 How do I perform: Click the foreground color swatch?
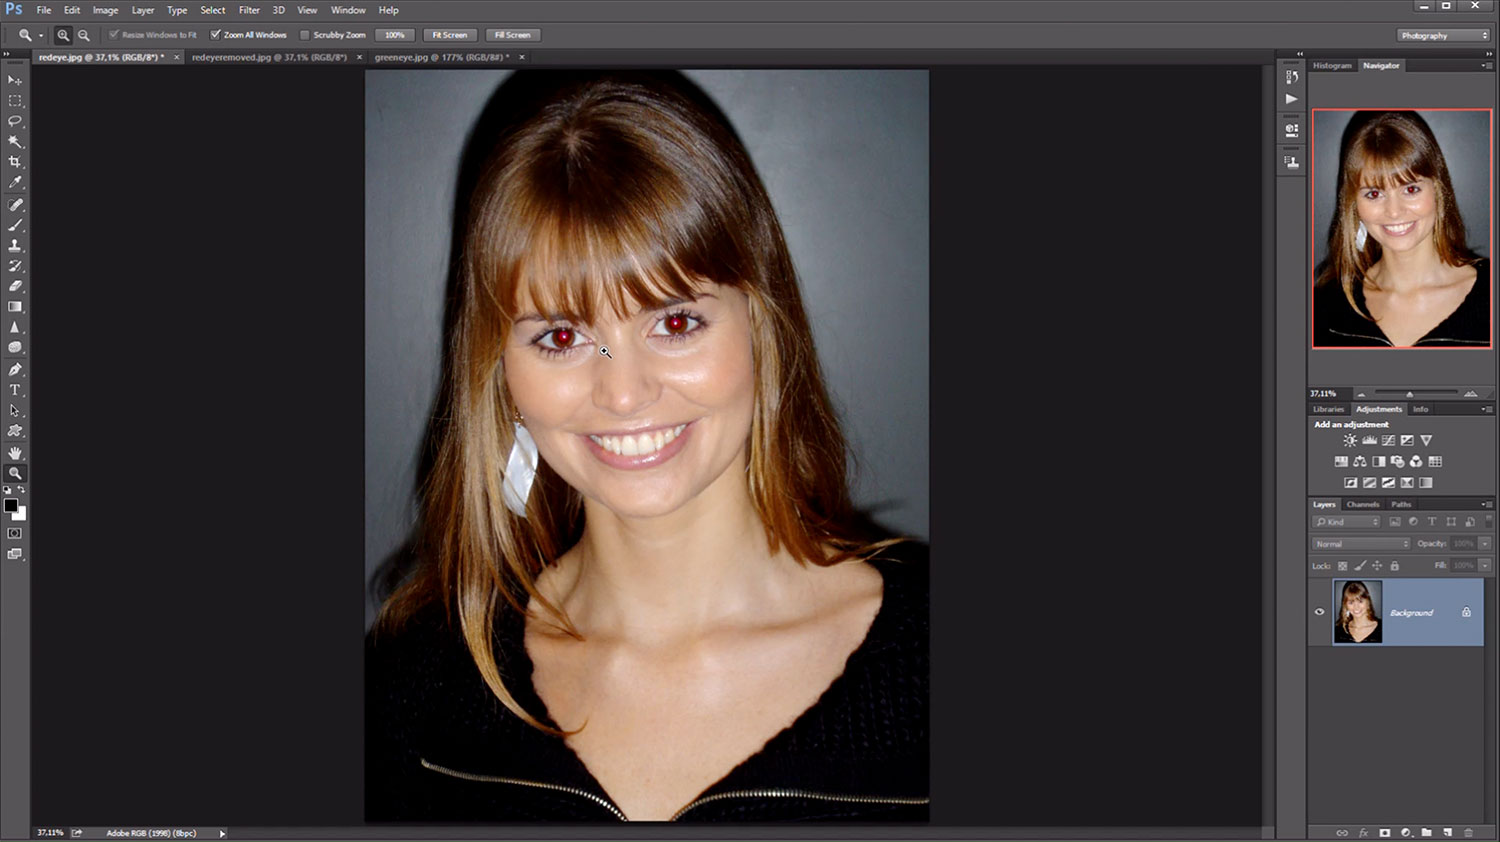click(x=11, y=506)
